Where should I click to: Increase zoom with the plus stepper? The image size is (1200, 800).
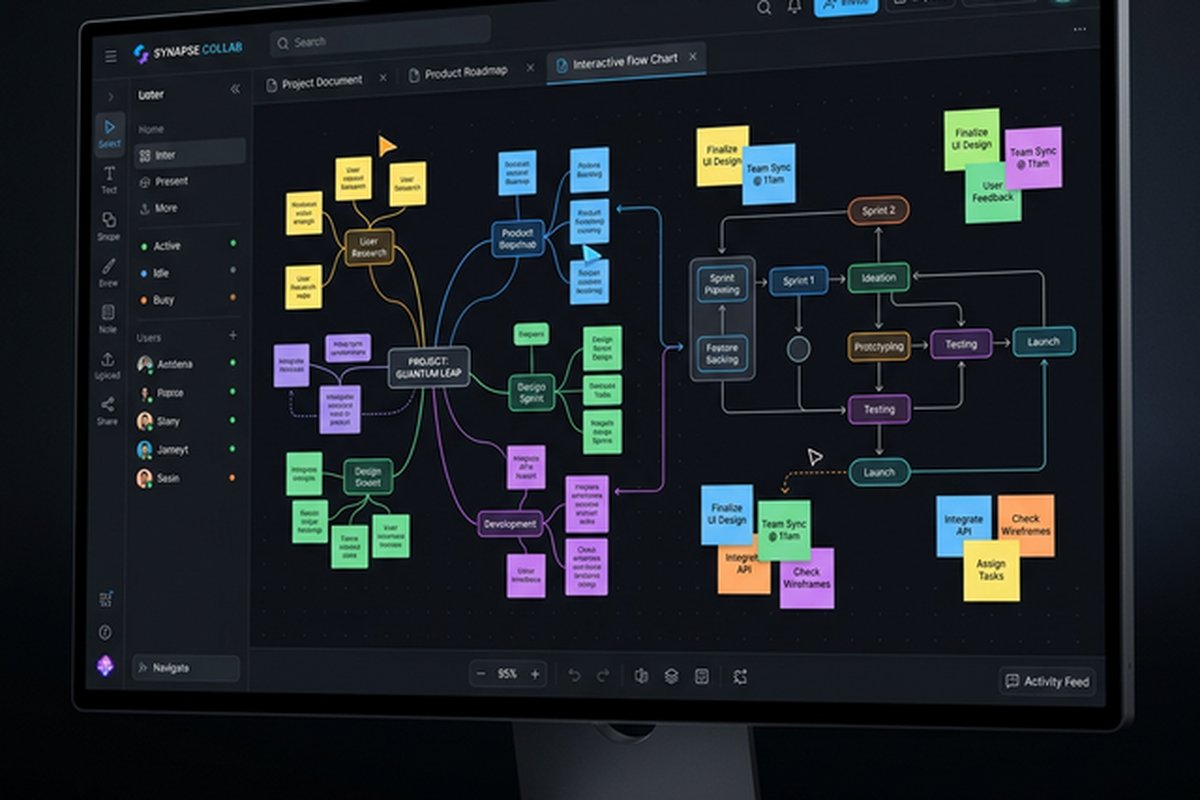click(x=534, y=674)
